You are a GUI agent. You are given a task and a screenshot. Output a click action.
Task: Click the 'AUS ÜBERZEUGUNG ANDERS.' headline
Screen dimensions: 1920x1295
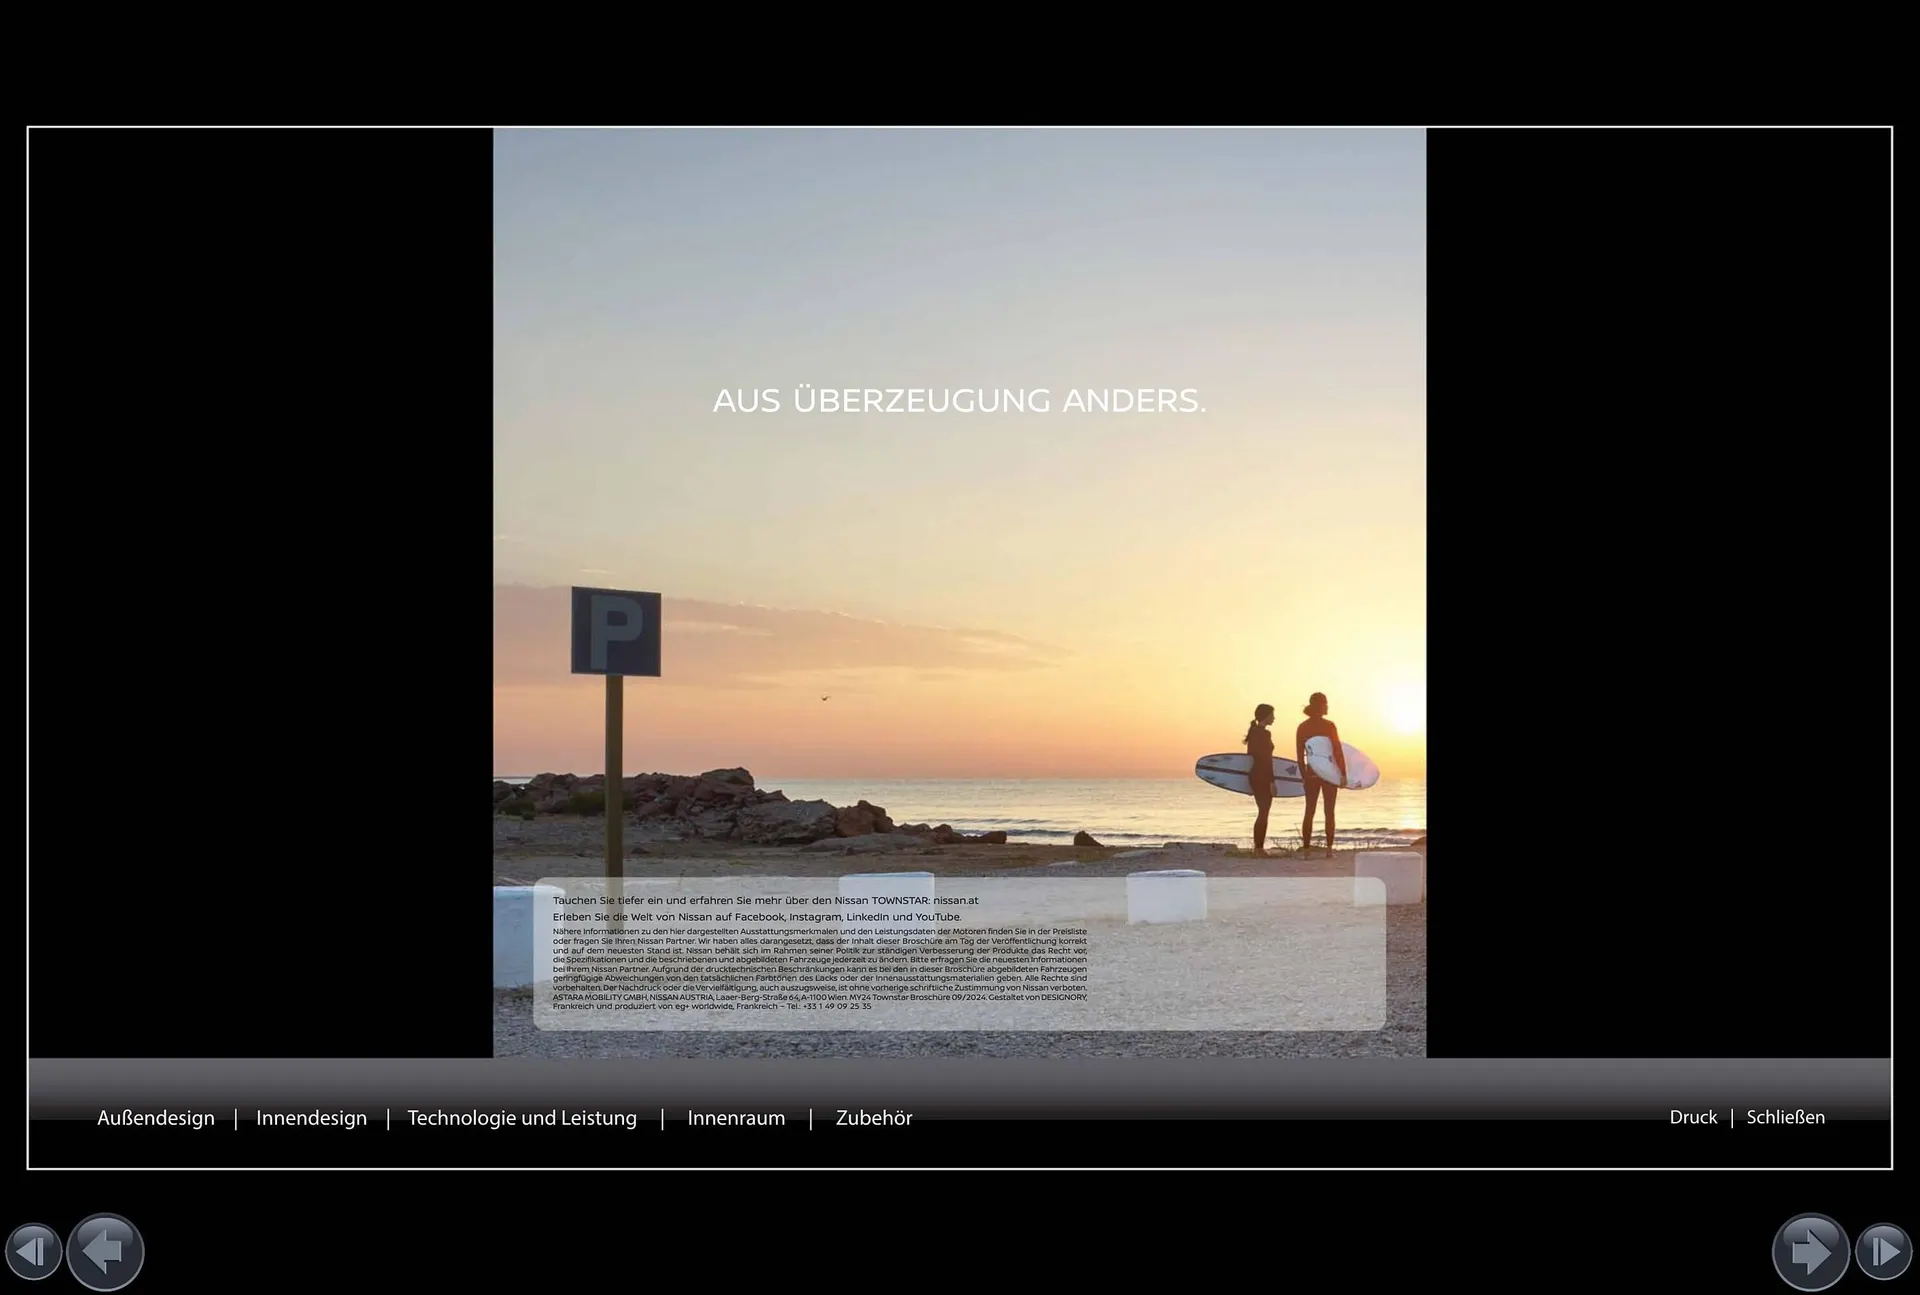coord(959,401)
